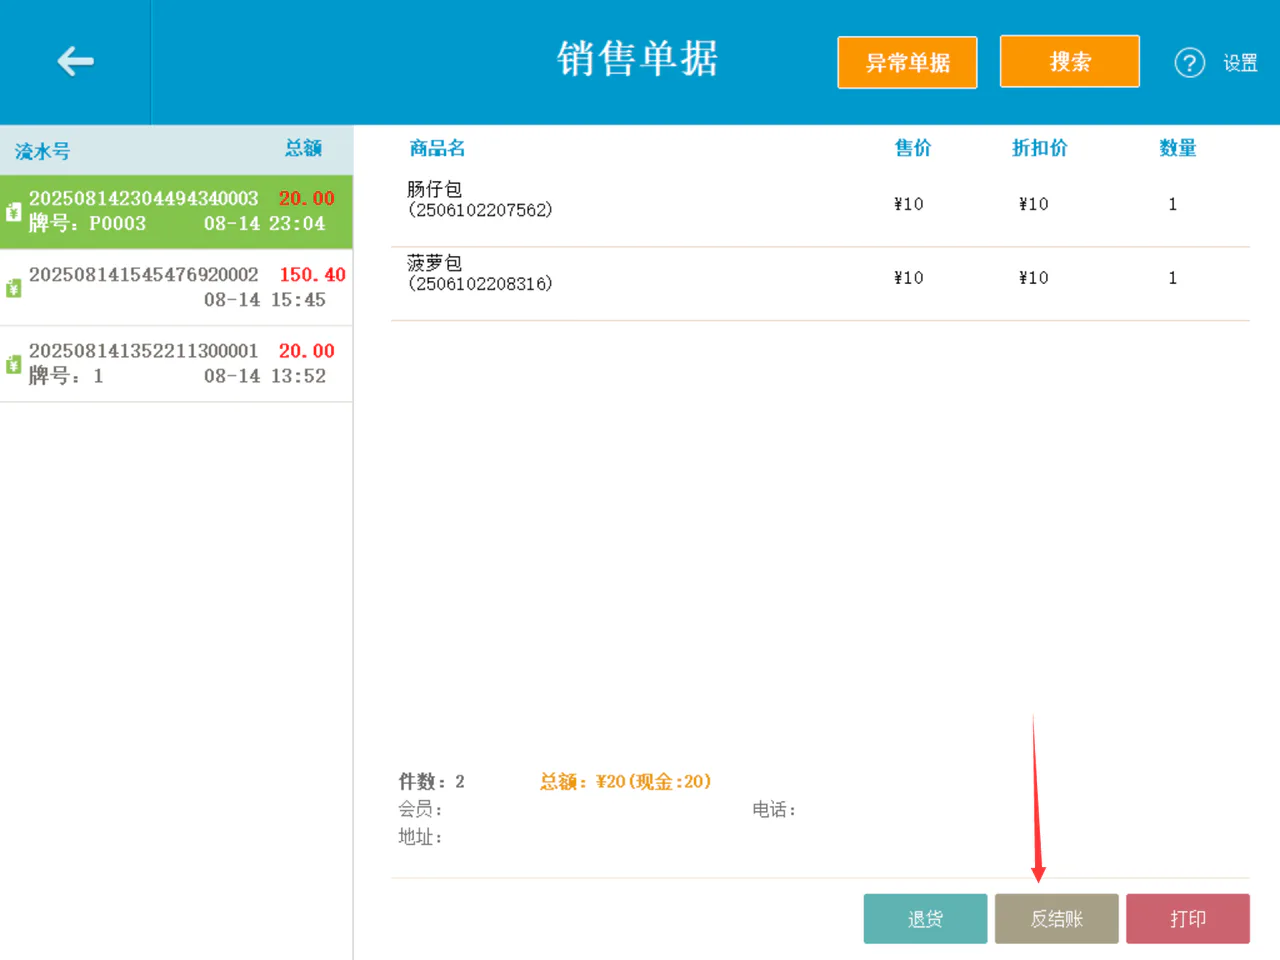Click the receipt icon of order P0003
This screenshot has width=1280, height=960.
click(13, 211)
